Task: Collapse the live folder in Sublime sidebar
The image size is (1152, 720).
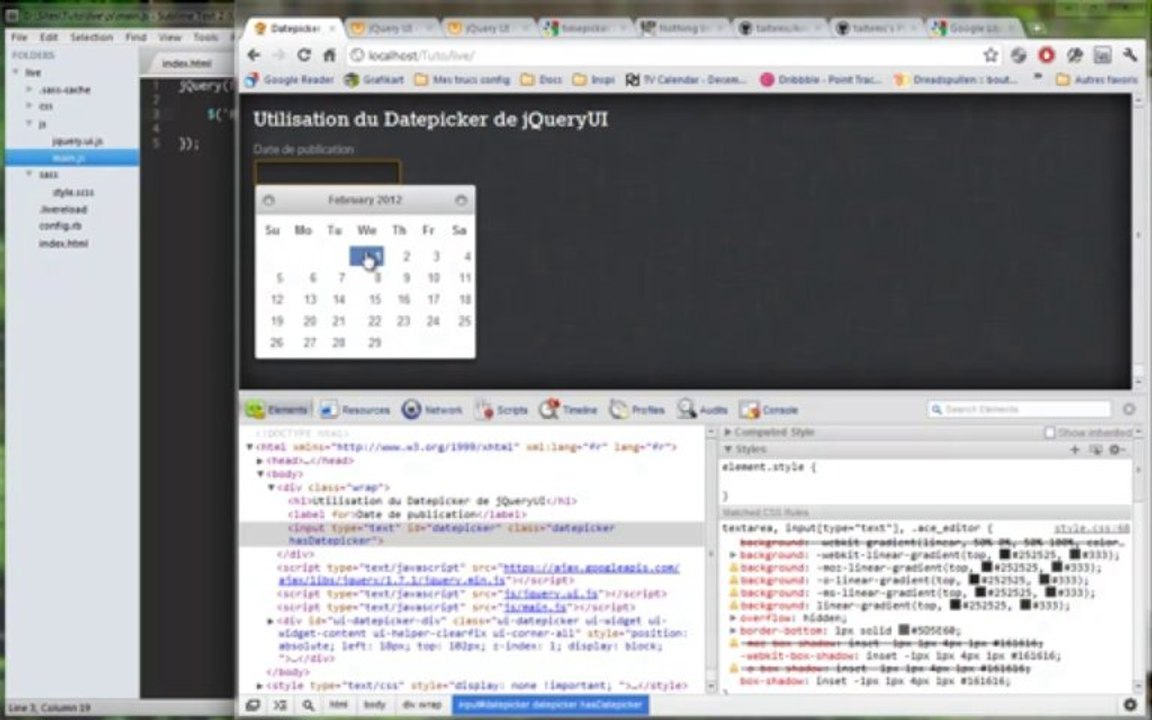Action: coord(16,73)
